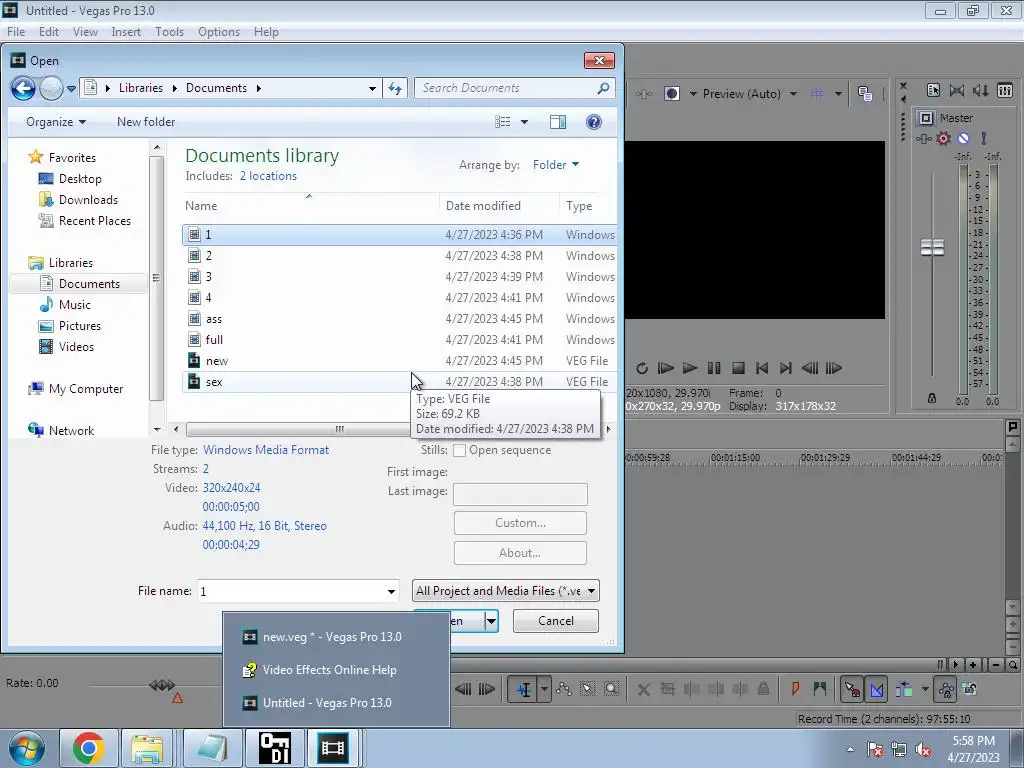This screenshot has width=1024, height=768.
Task: Click the Help question mark icon in Open dialog
Action: [x=594, y=122]
